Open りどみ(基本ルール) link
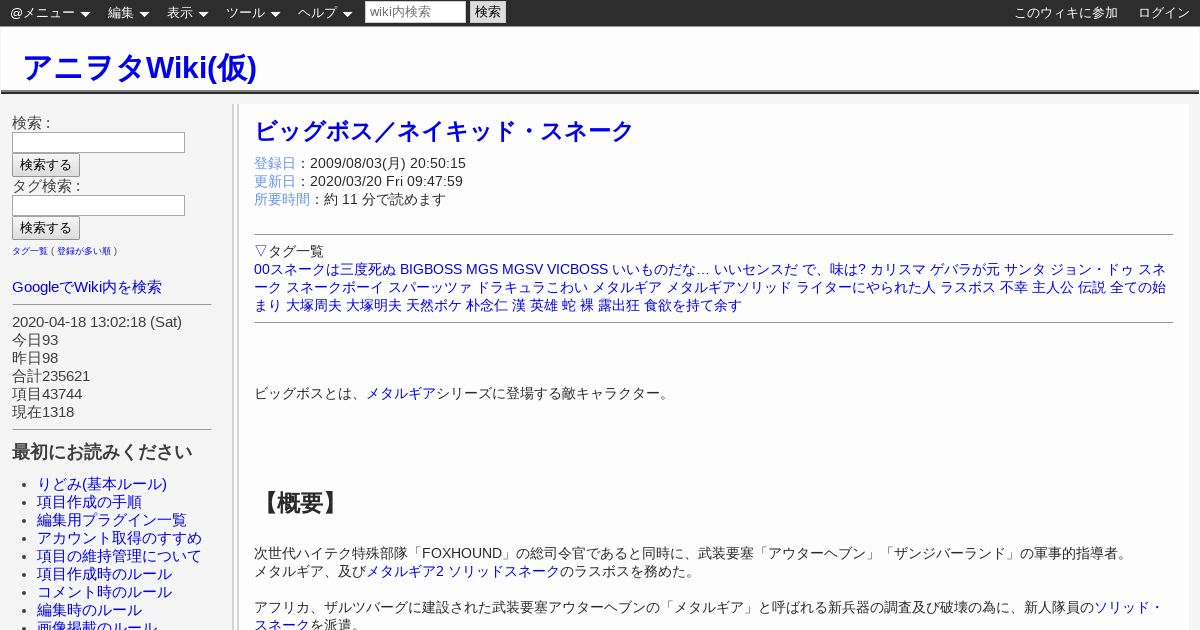This screenshot has width=1200, height=630. point(102,484)
